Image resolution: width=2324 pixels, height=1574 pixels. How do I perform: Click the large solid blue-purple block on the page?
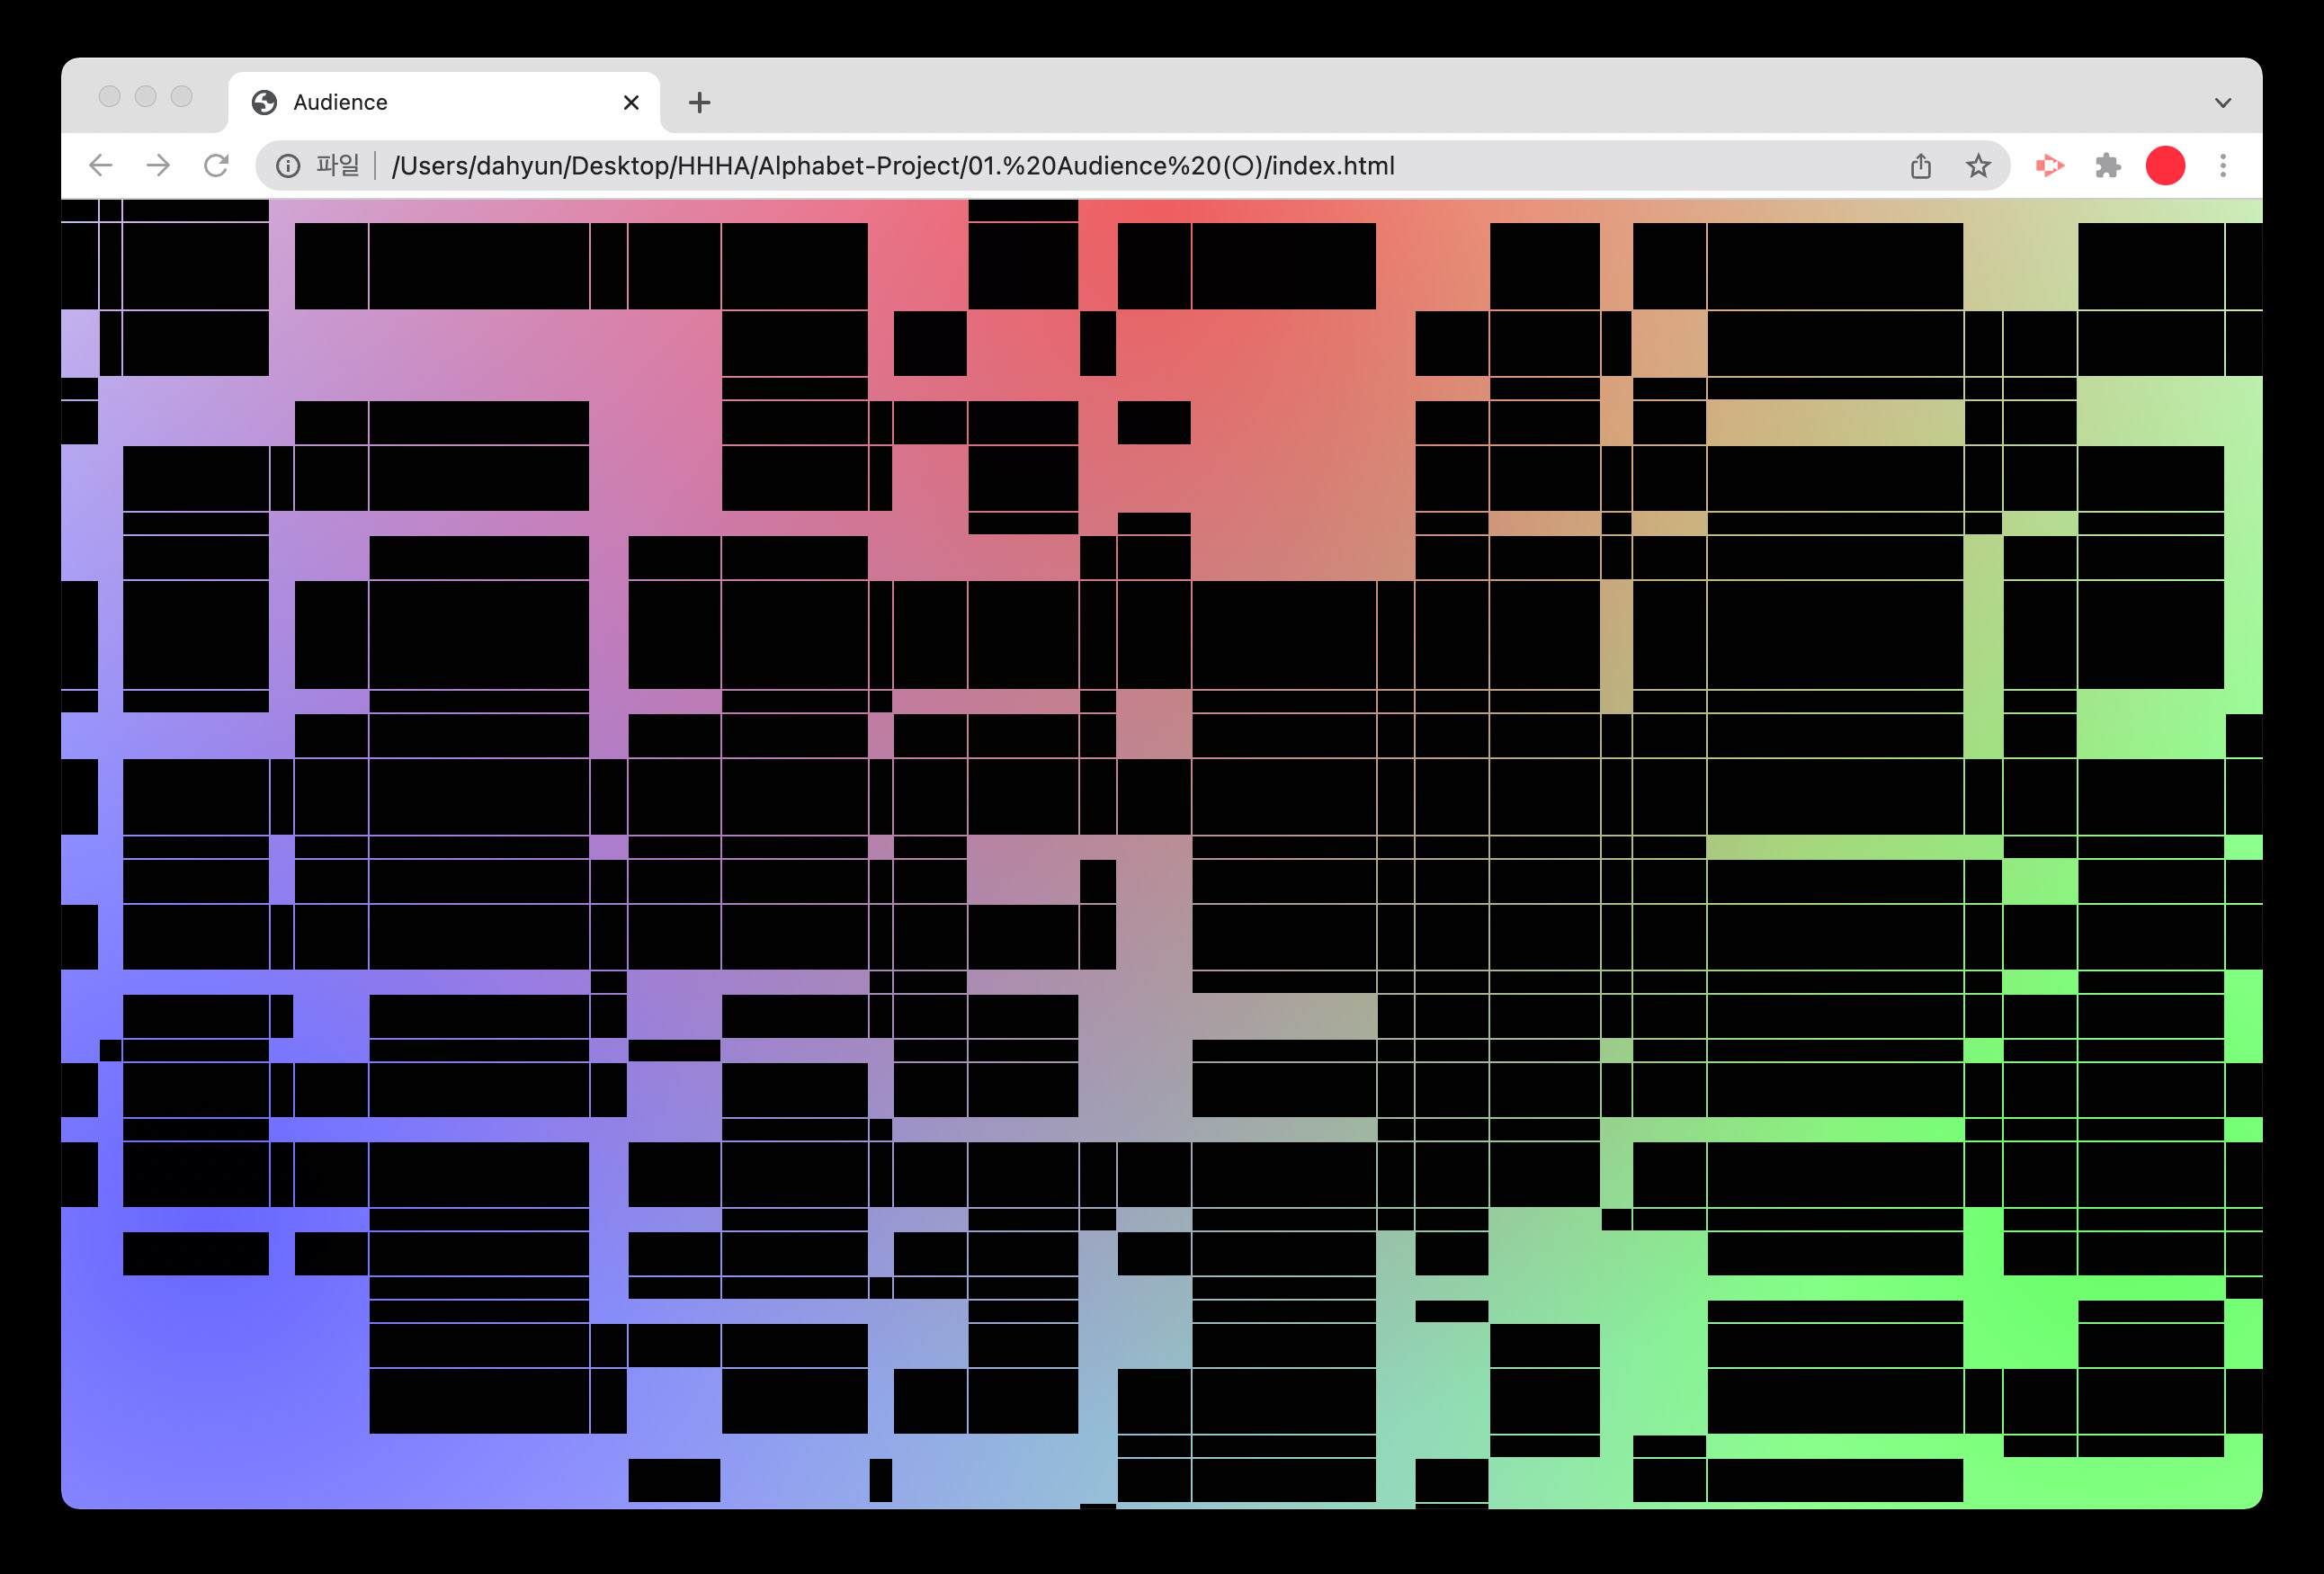[x=215, y=1380]
